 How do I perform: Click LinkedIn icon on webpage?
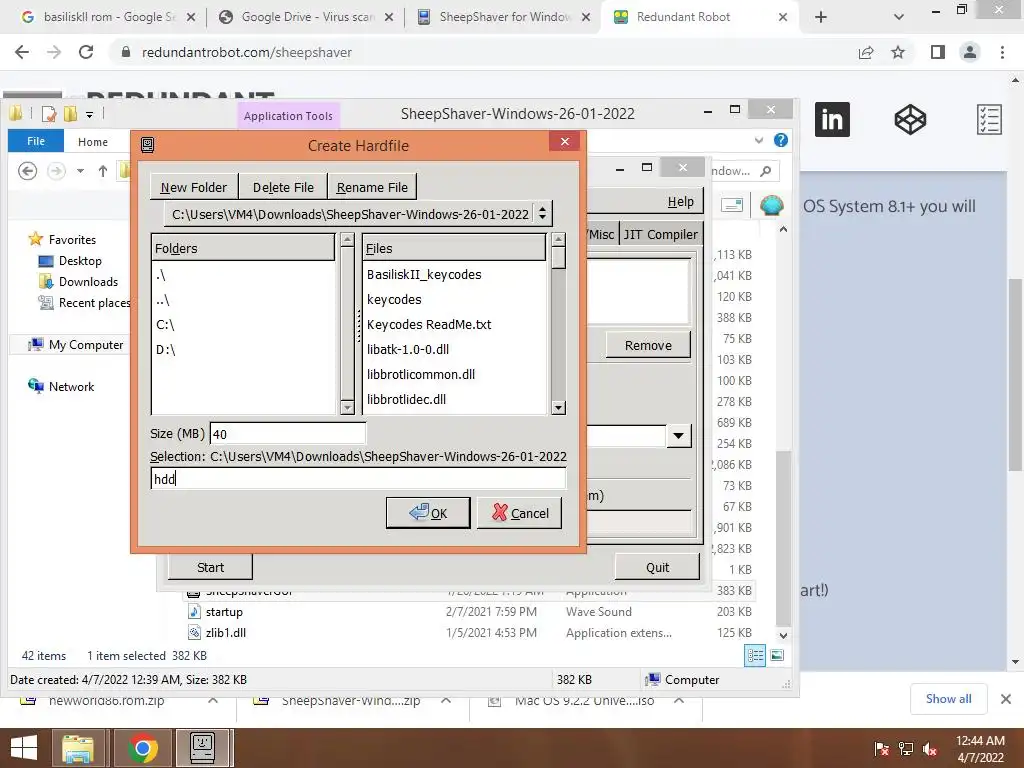click(832, 120)
